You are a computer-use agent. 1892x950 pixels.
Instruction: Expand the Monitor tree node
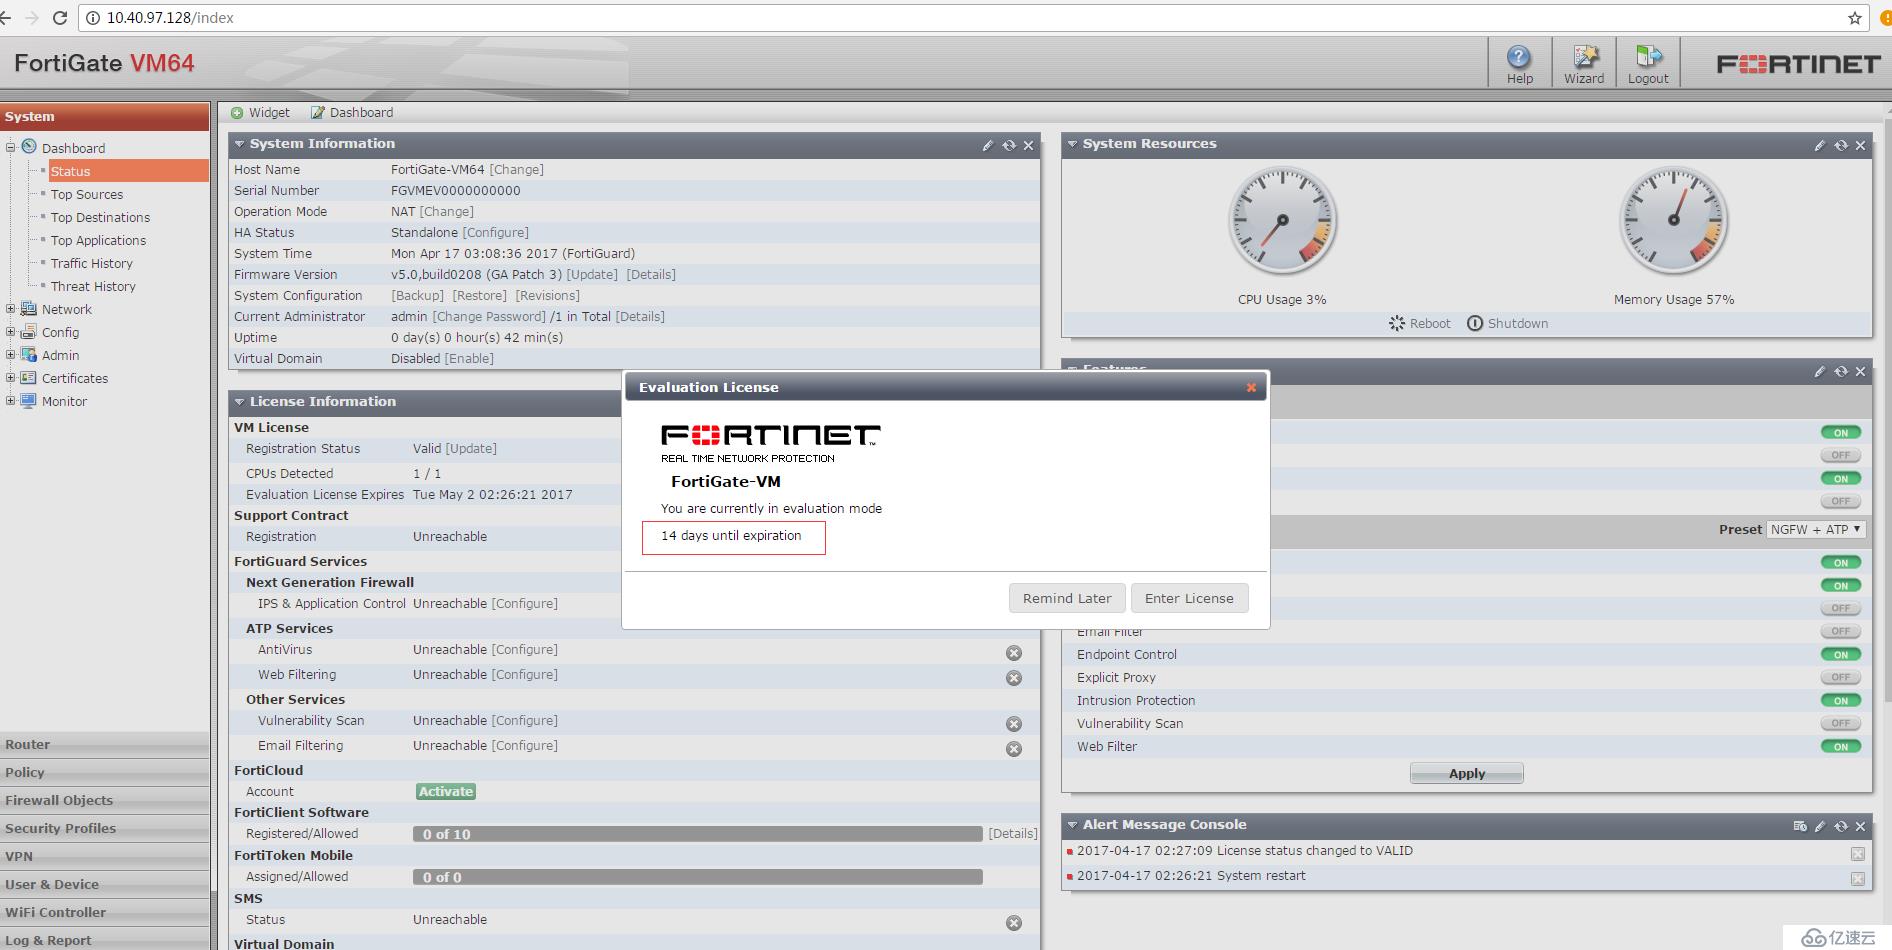11,401
